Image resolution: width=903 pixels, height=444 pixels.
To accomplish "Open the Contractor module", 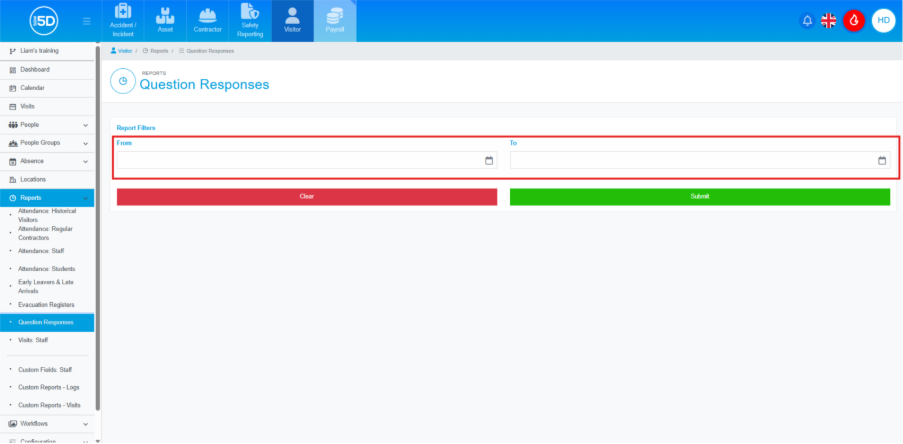I will point(207,21).
